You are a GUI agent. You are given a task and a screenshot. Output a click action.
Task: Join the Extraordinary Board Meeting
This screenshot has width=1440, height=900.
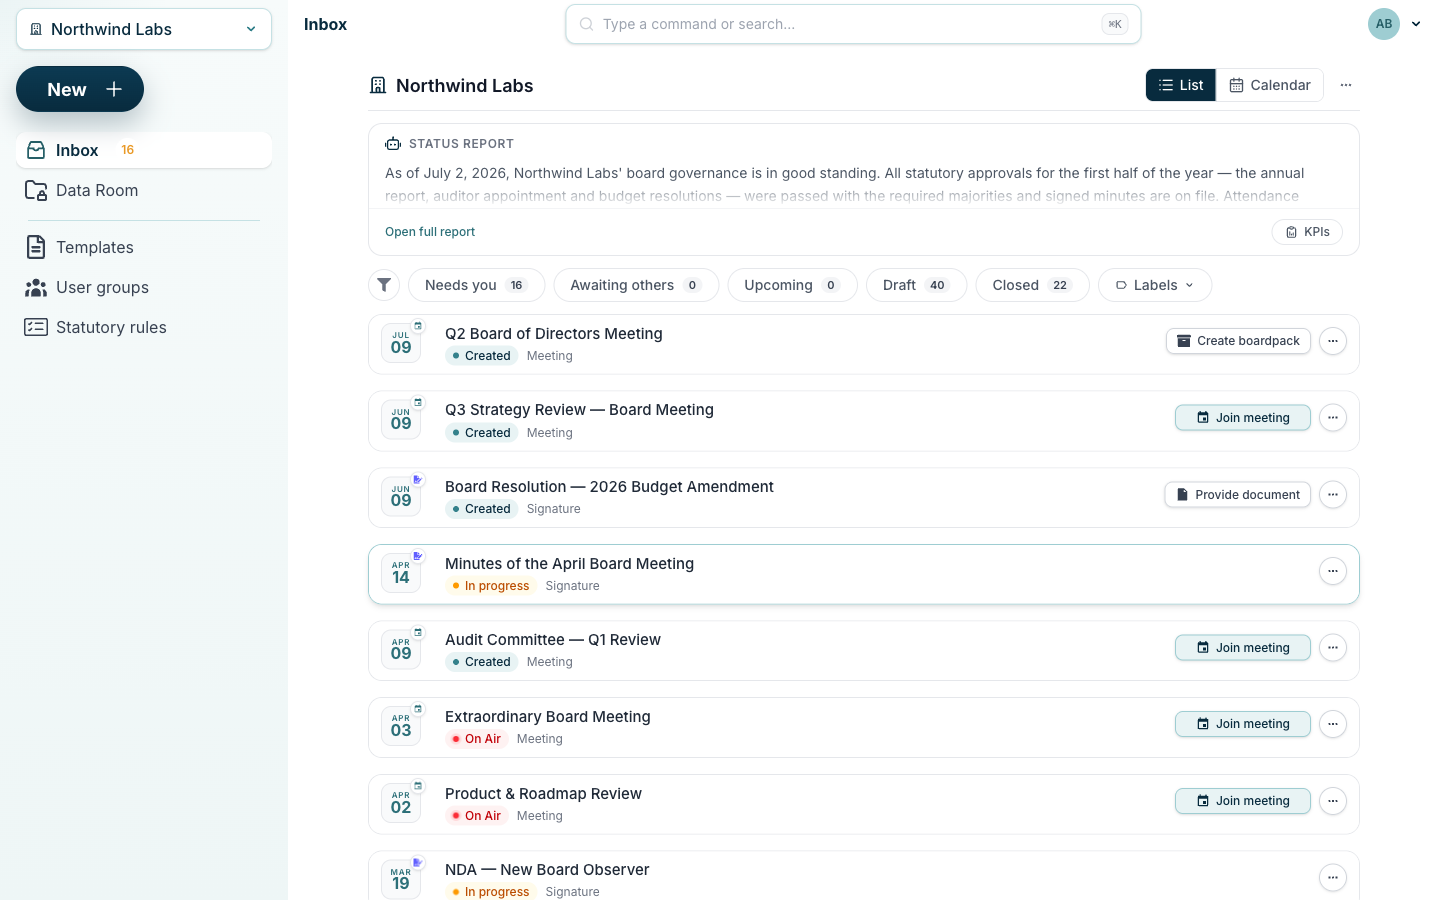1243,724
